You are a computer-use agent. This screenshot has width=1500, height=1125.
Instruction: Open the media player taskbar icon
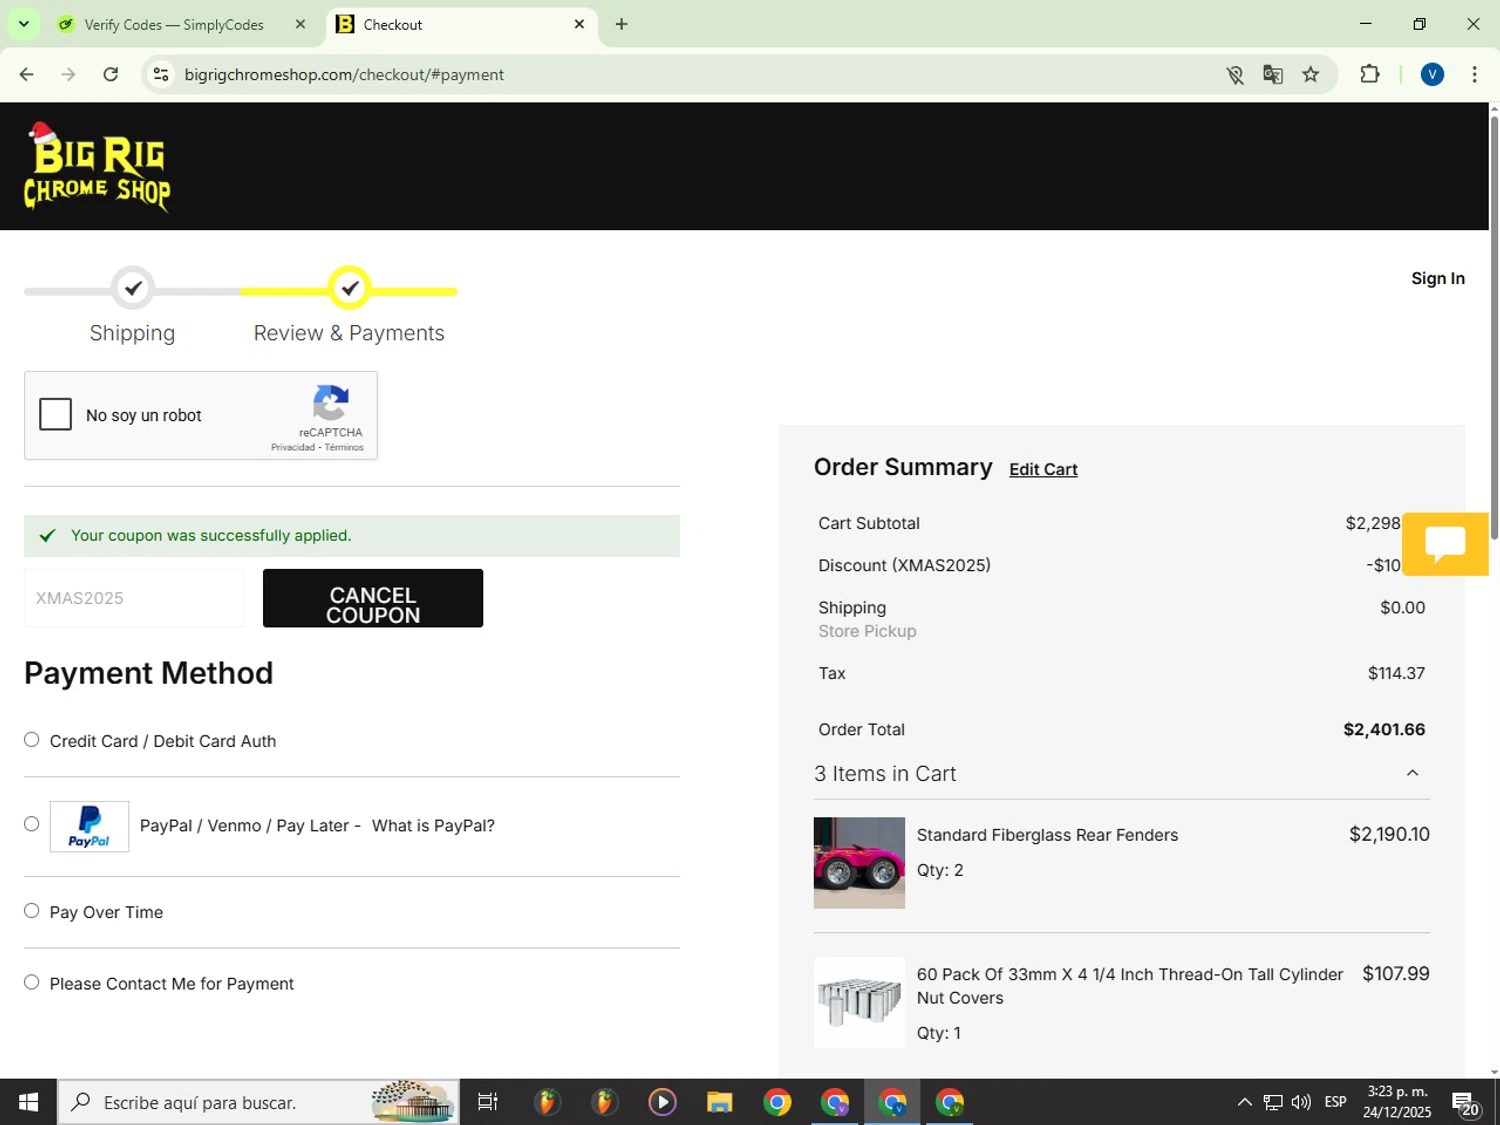pos(662,1102)
